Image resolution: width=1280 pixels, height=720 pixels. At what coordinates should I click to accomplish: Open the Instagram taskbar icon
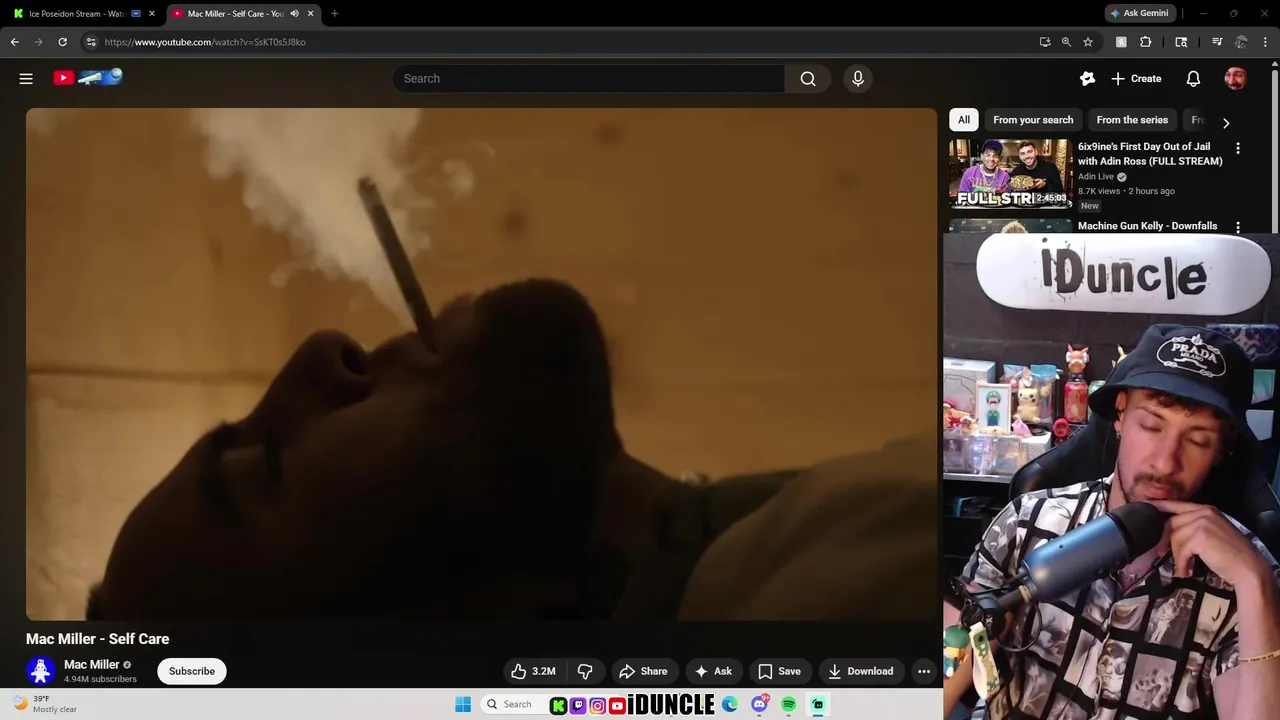597,706
